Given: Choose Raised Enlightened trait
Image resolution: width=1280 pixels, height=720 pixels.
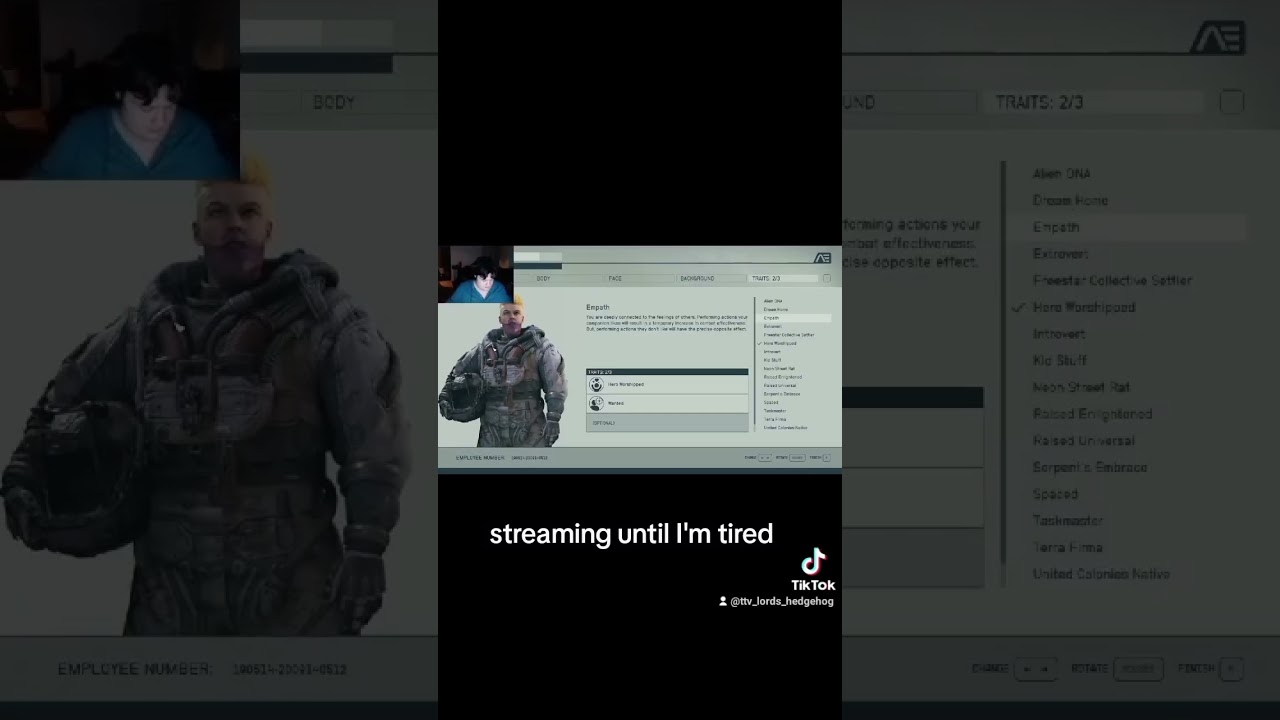Looking at the screenshot, I should coord(783,377).
